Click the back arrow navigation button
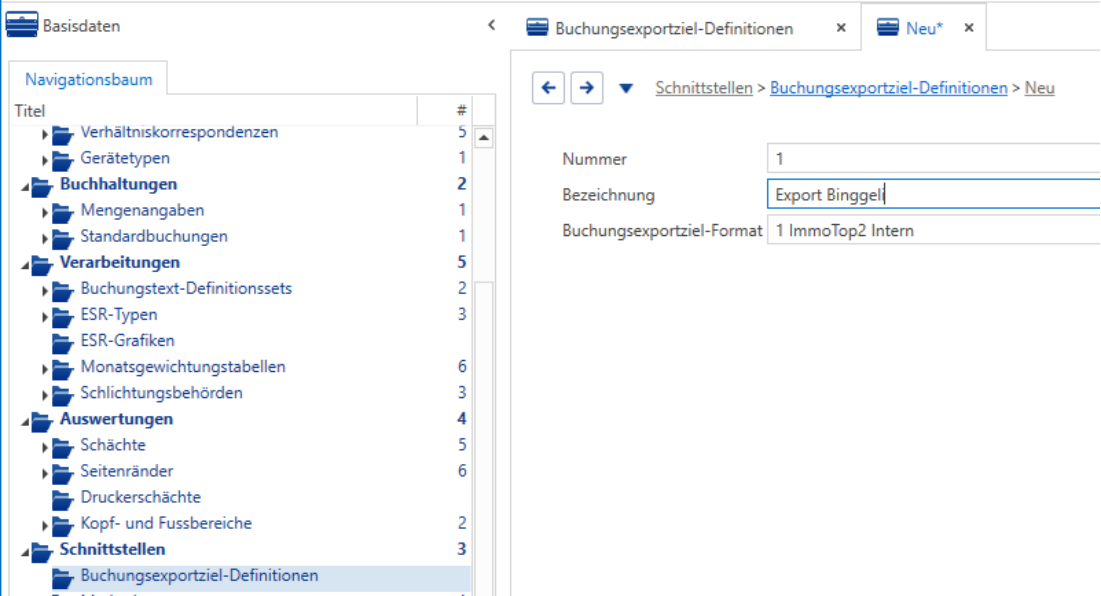Image resolution: width=1101 pixels, height=596 pixels. pos(548,88)
